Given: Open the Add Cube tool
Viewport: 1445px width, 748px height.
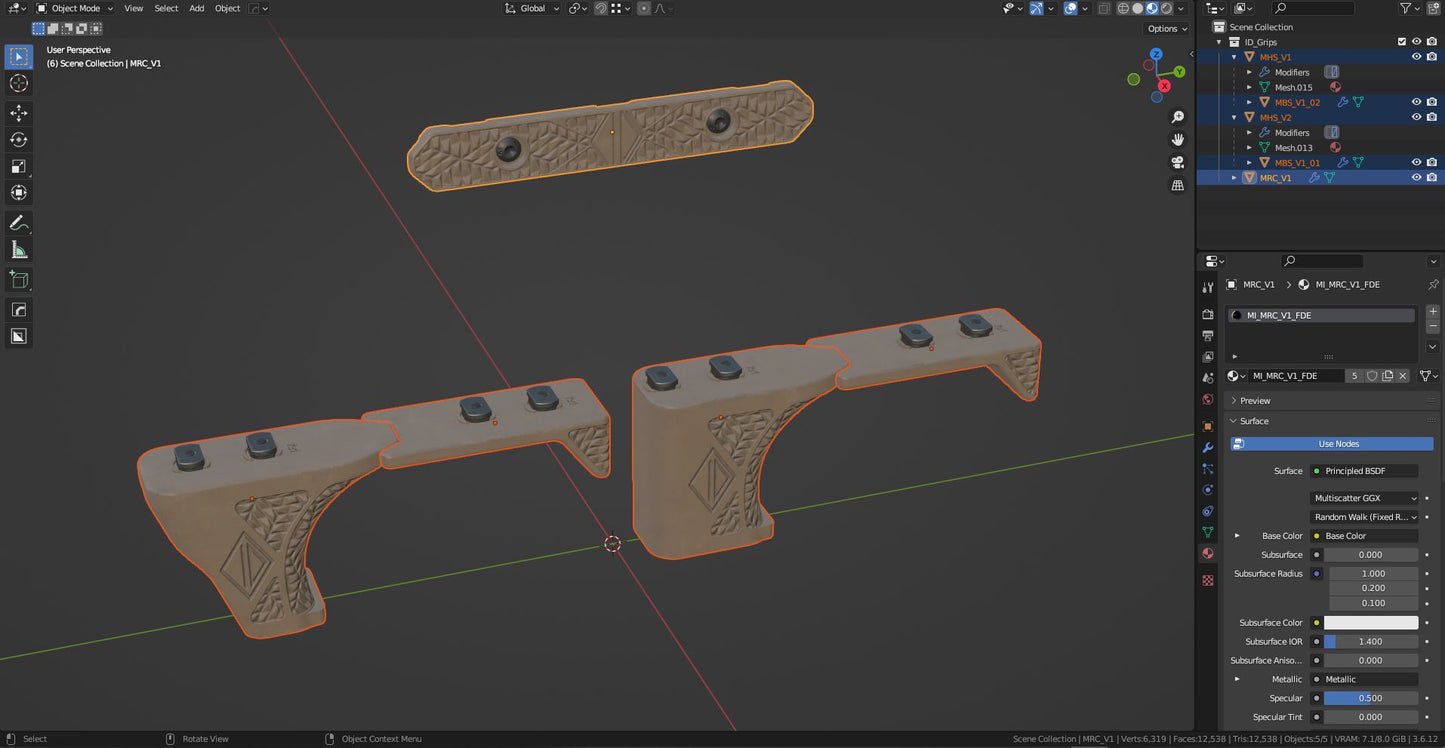Looking at the screenshot, I should [18, 279].
